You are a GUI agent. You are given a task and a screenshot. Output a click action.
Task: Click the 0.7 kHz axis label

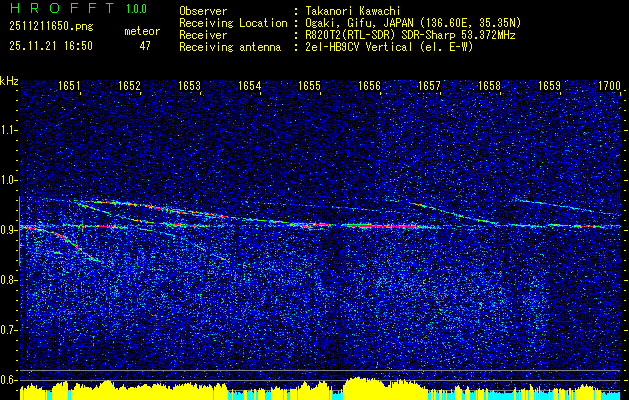click(8, 330)
